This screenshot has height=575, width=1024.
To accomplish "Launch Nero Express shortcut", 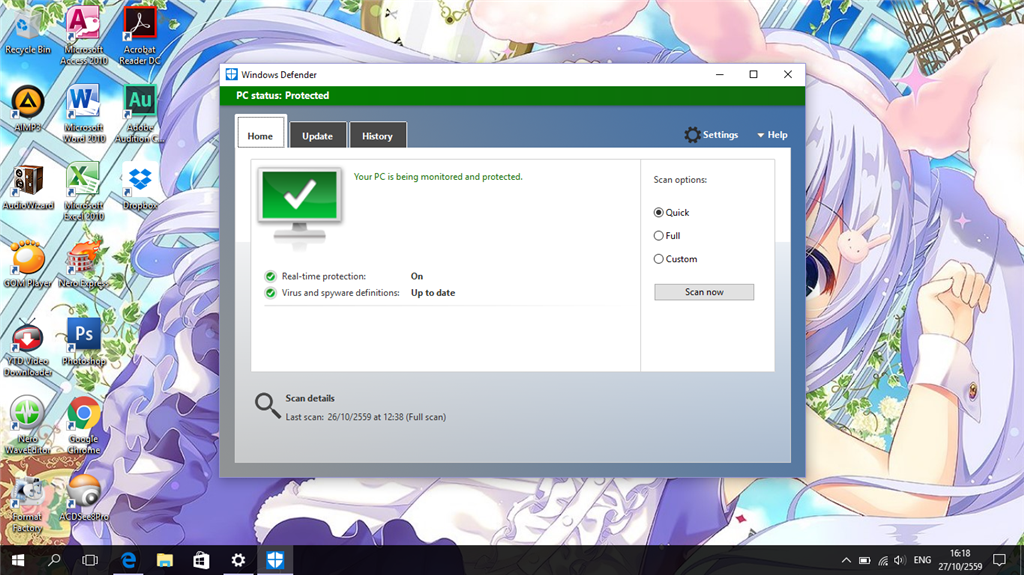I will [x=84, y=265].
